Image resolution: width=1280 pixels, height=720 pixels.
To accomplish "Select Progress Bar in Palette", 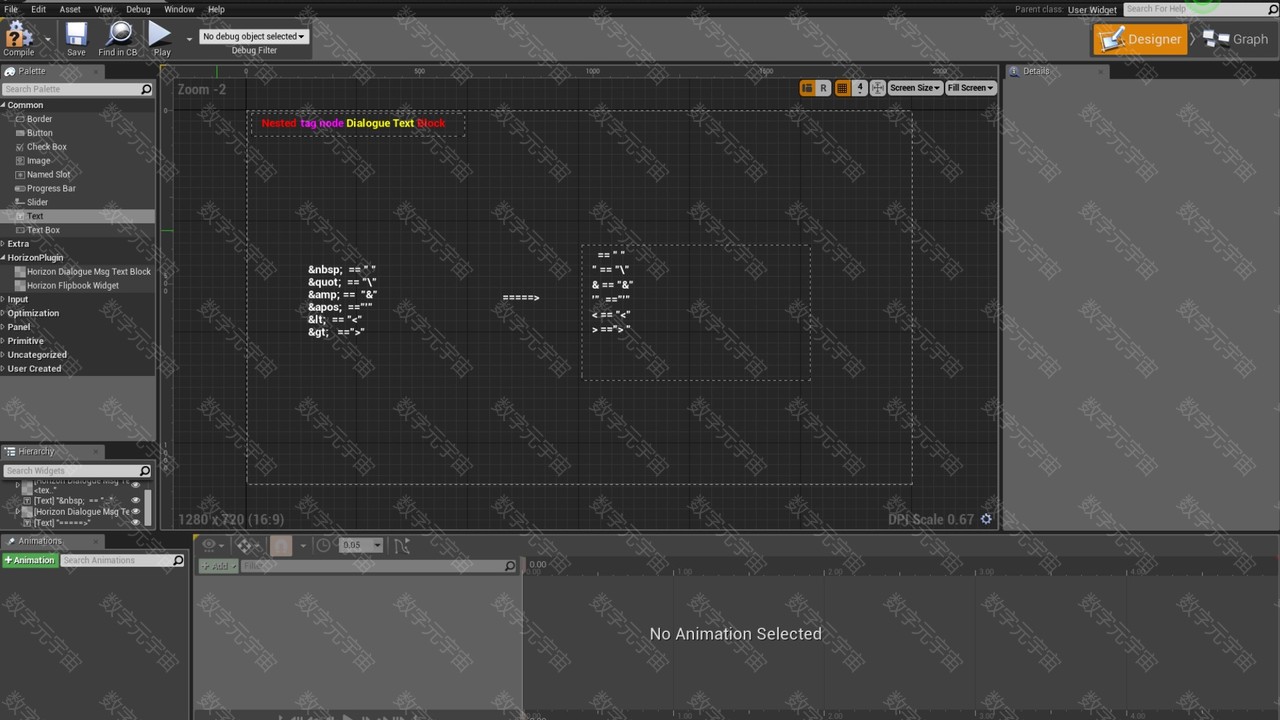I will (x=51, y=189).
